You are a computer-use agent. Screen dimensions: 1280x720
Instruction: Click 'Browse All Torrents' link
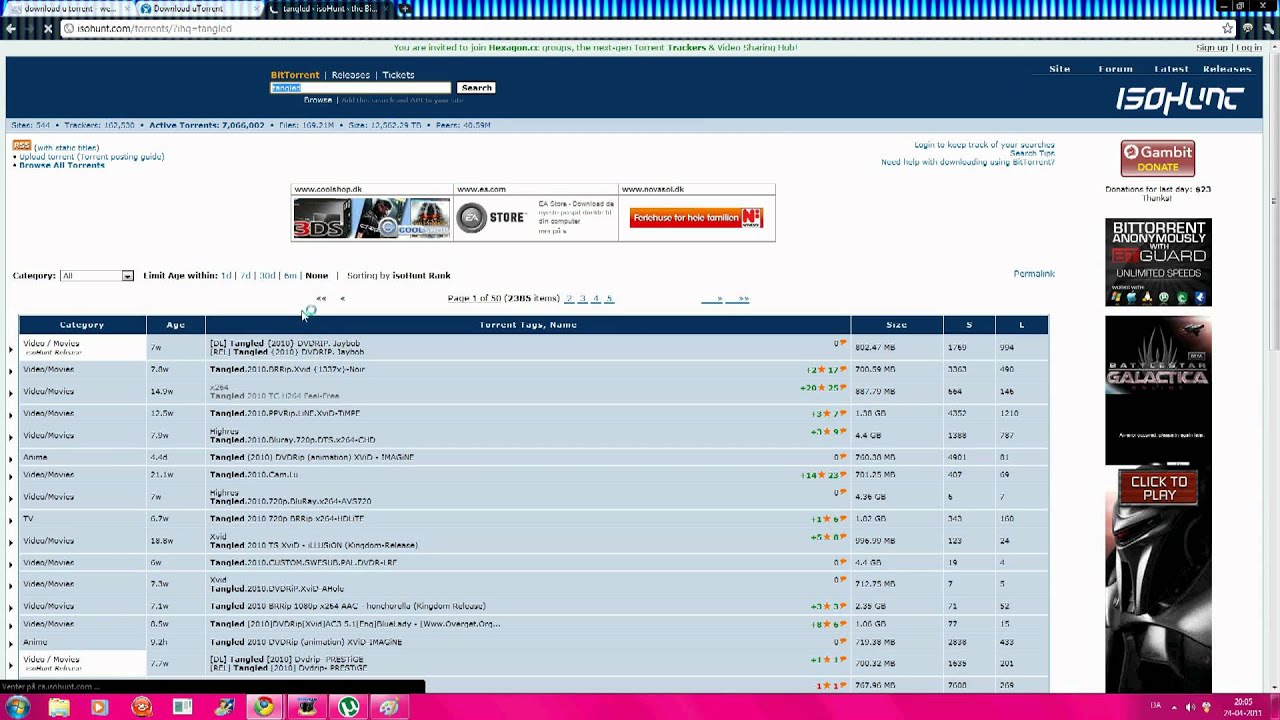pos(62,165)
